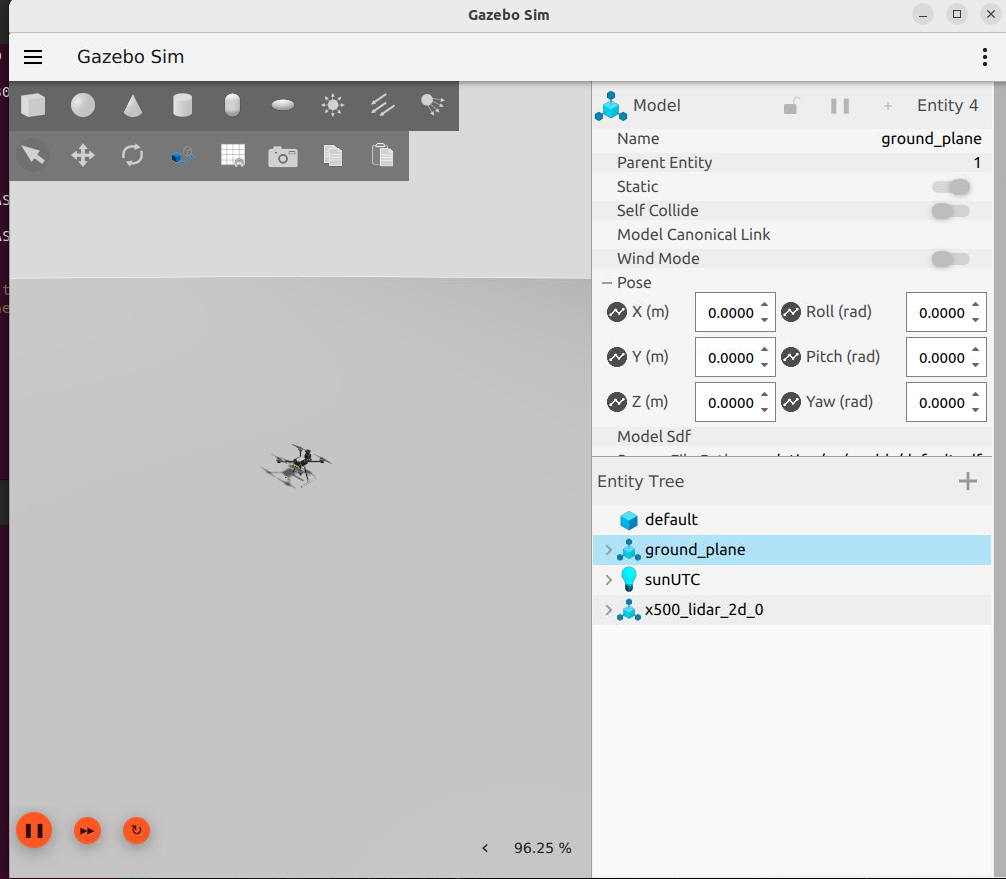Take a screenshot with camera icon
Screen dimensions: 1006x879
283,156
